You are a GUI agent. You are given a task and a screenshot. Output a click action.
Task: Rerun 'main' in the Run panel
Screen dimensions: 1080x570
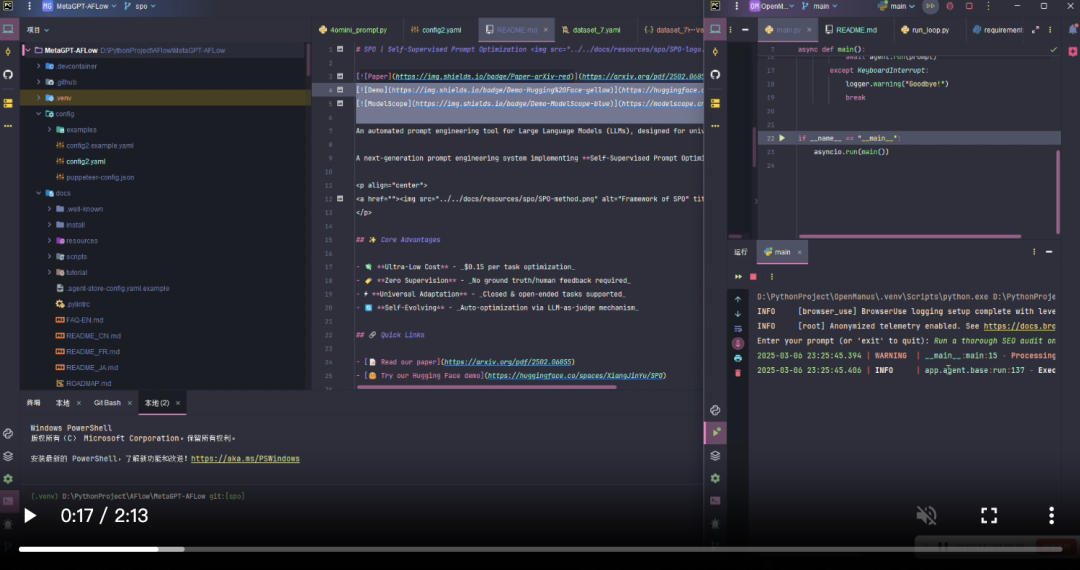point(738,277)
